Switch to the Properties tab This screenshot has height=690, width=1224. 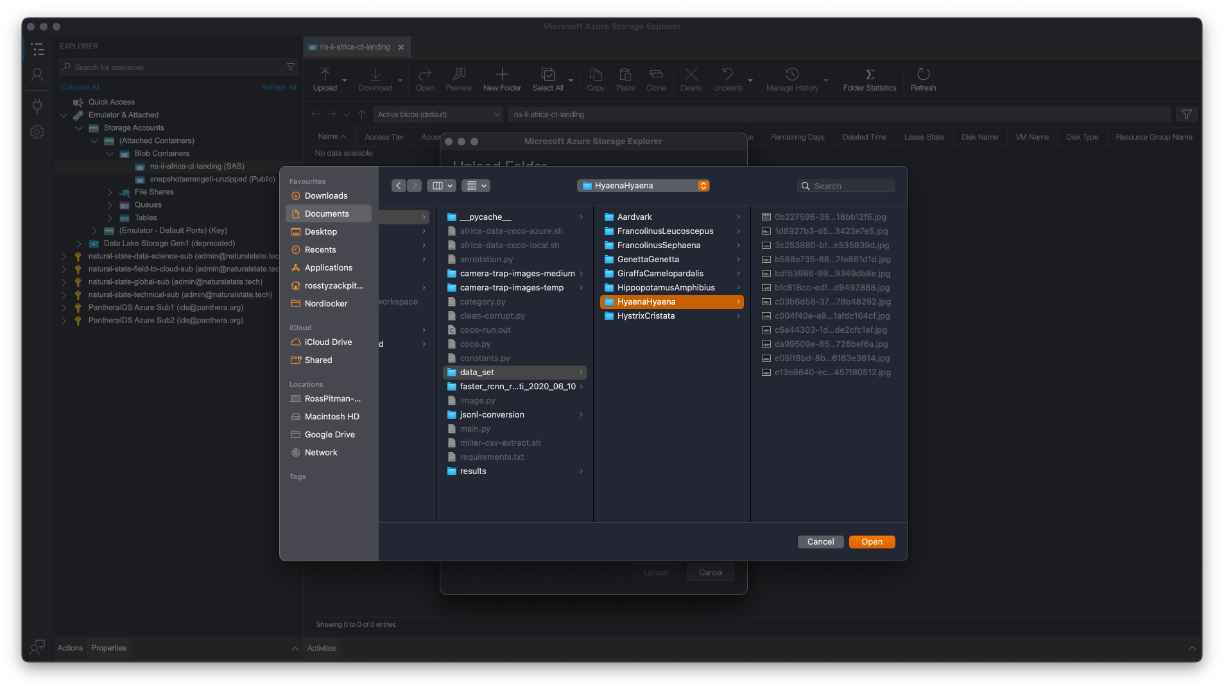109,648
